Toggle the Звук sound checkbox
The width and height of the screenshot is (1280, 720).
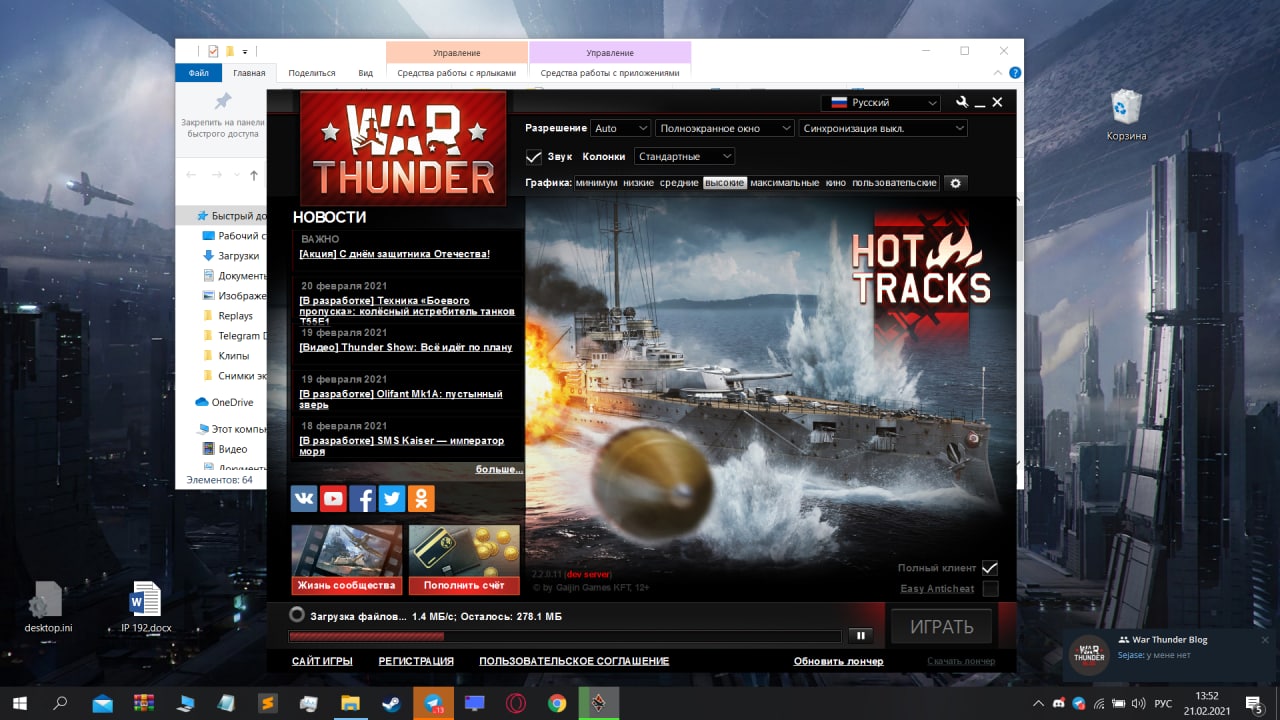(x=534, y=157)
